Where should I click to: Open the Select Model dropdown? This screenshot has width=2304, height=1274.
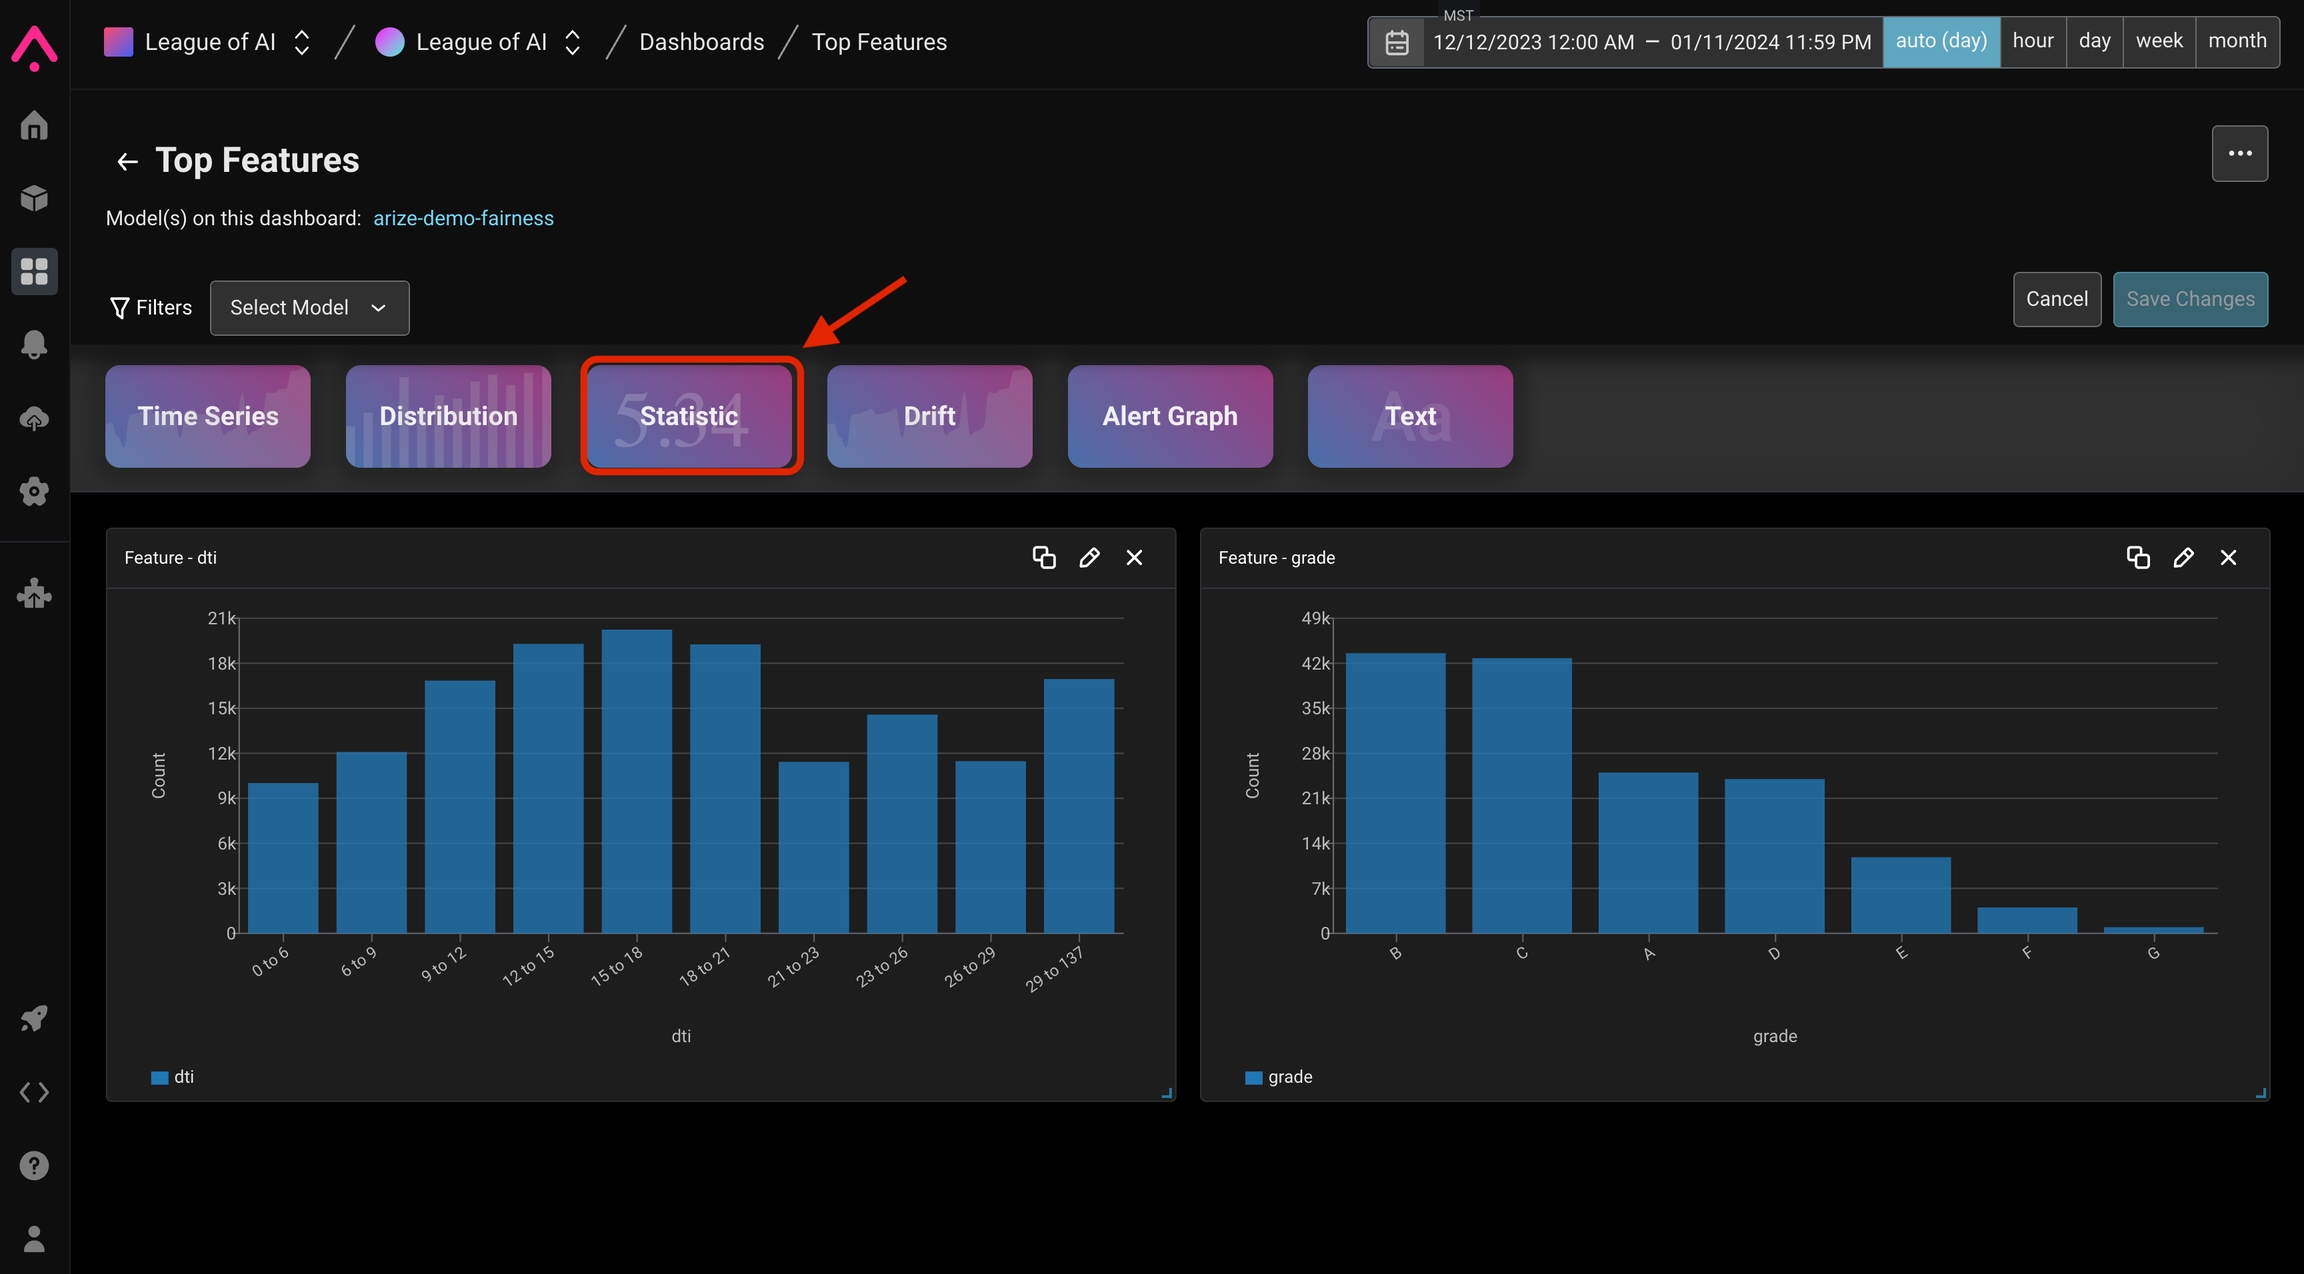309,307
